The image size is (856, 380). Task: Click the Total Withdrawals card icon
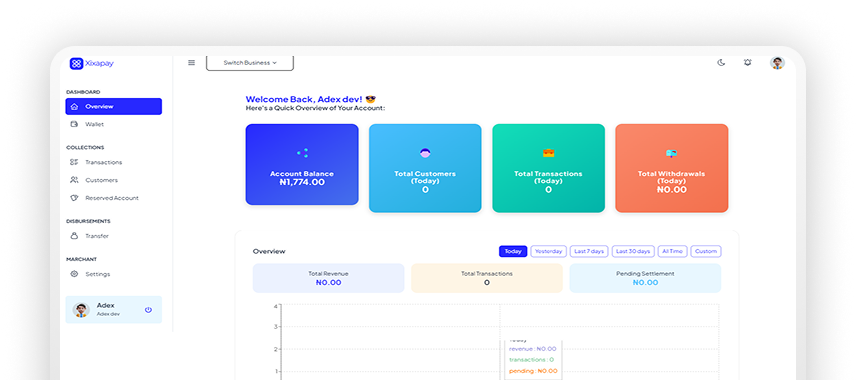coord(671,153)
